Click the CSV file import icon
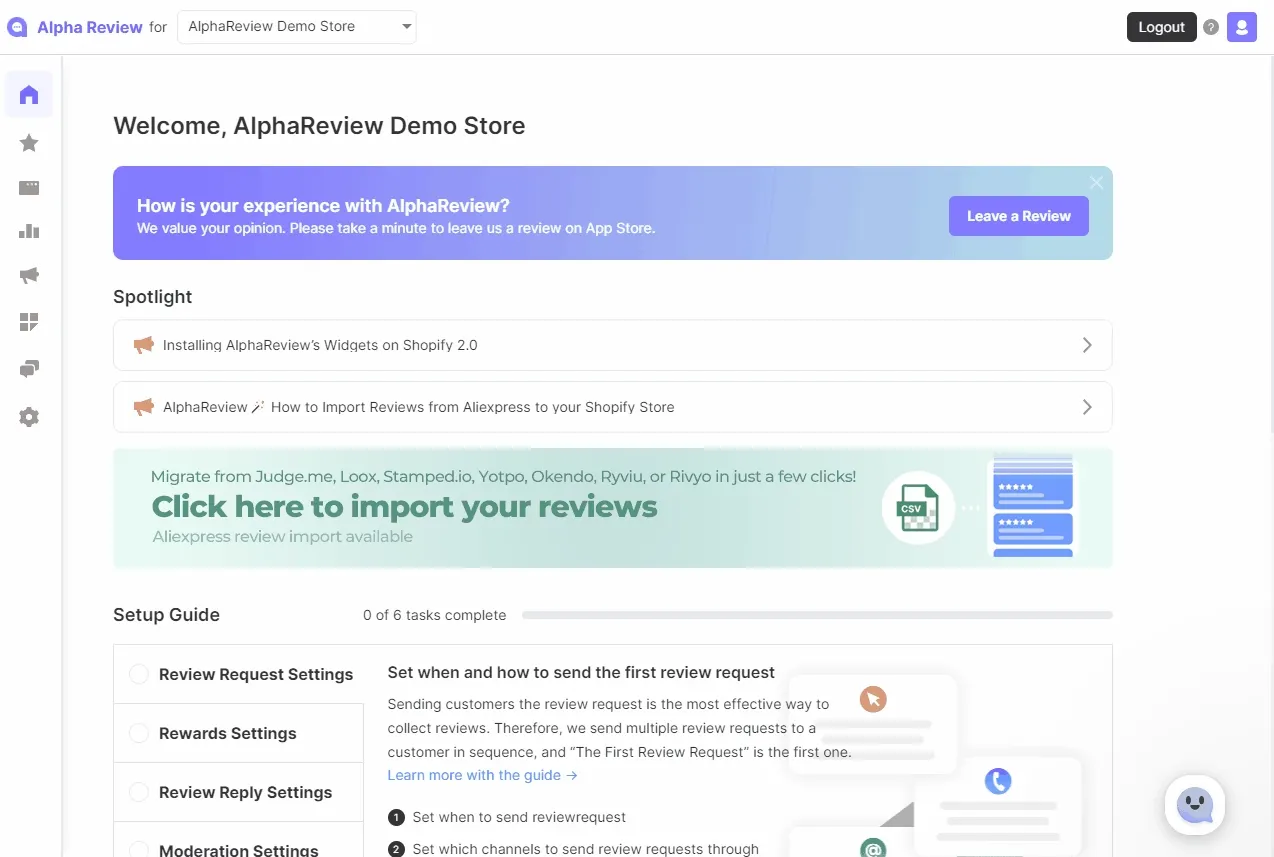 [917, 508]
